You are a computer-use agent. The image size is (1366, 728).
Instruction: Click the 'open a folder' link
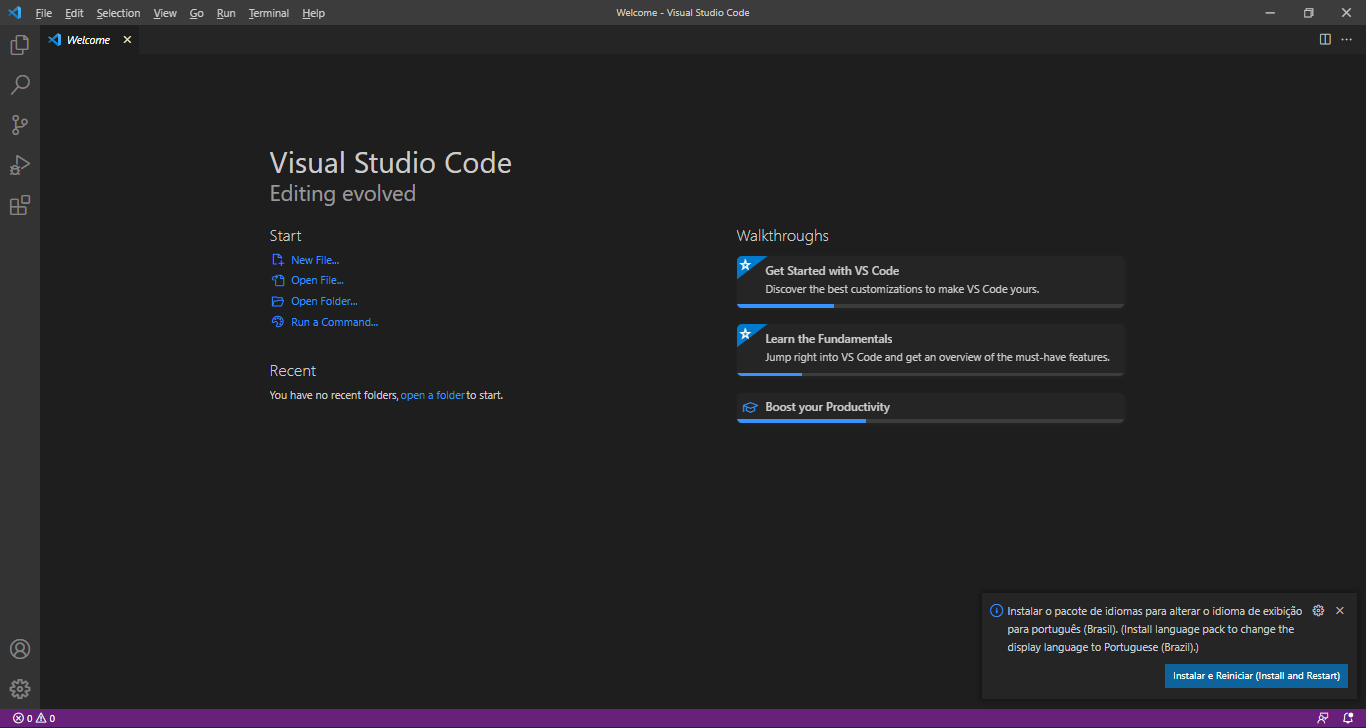pos(432,396)
